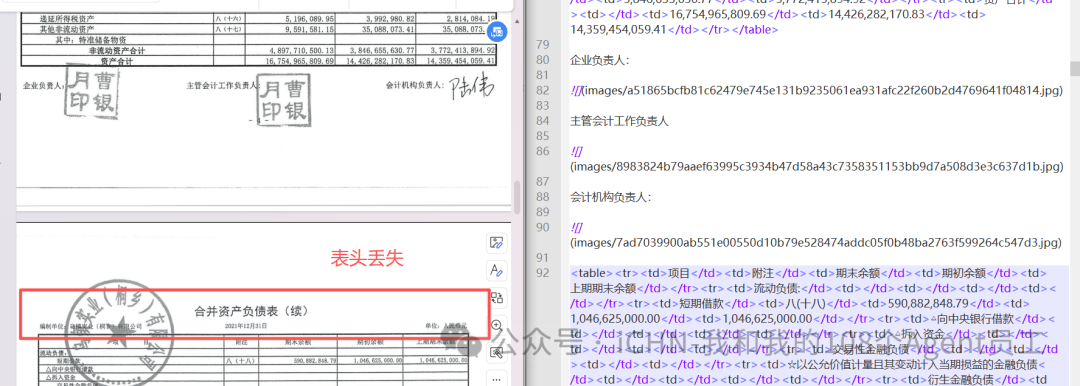Click the blue convert-to-Word floating button

497,32
